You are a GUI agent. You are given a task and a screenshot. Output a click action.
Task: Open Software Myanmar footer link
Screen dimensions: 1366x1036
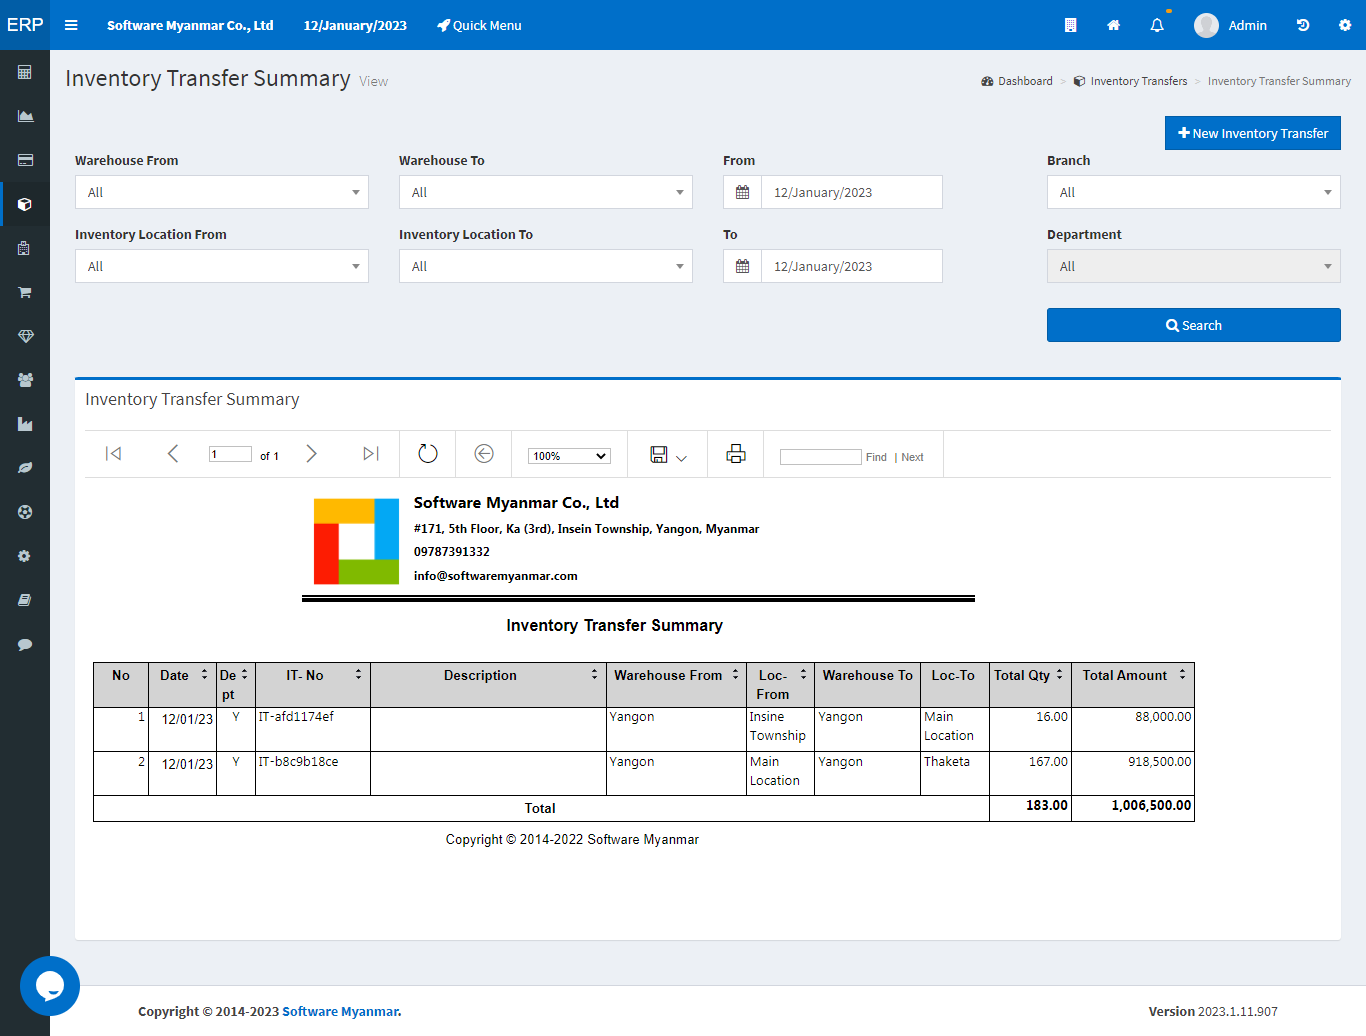click(x=341, y=1011)
